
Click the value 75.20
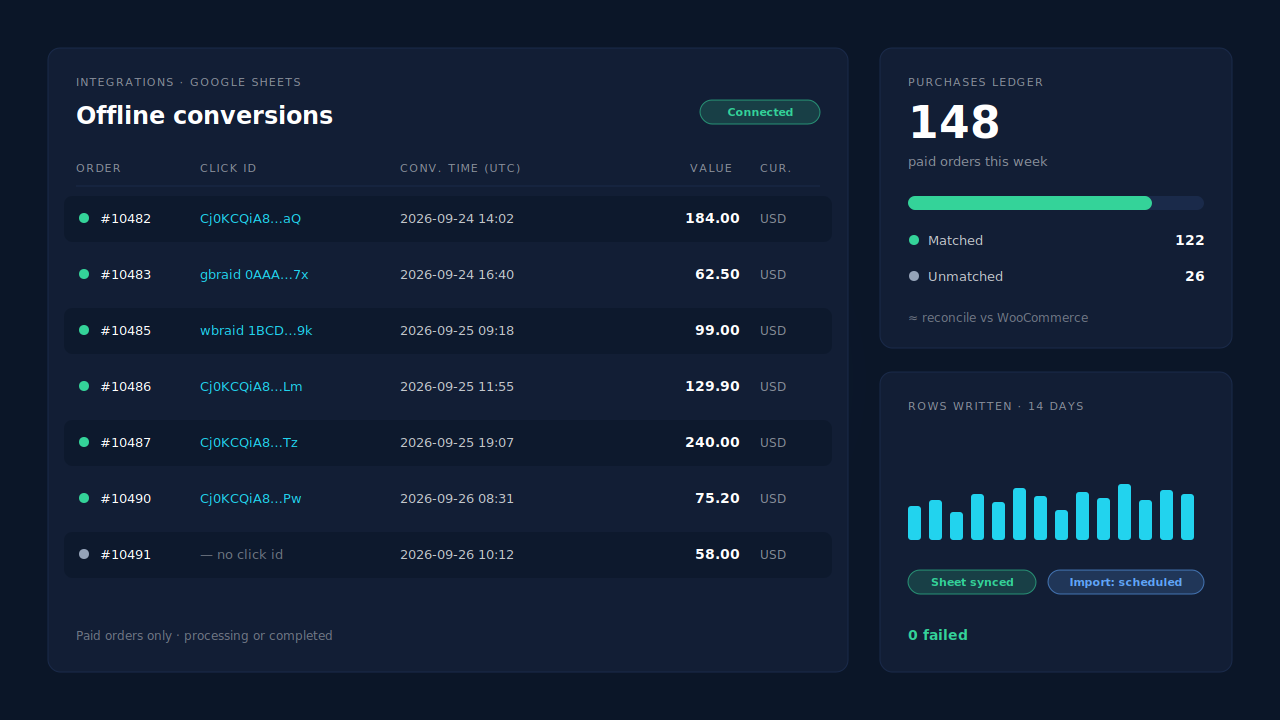pyautogui.click(x=717, y=498)
